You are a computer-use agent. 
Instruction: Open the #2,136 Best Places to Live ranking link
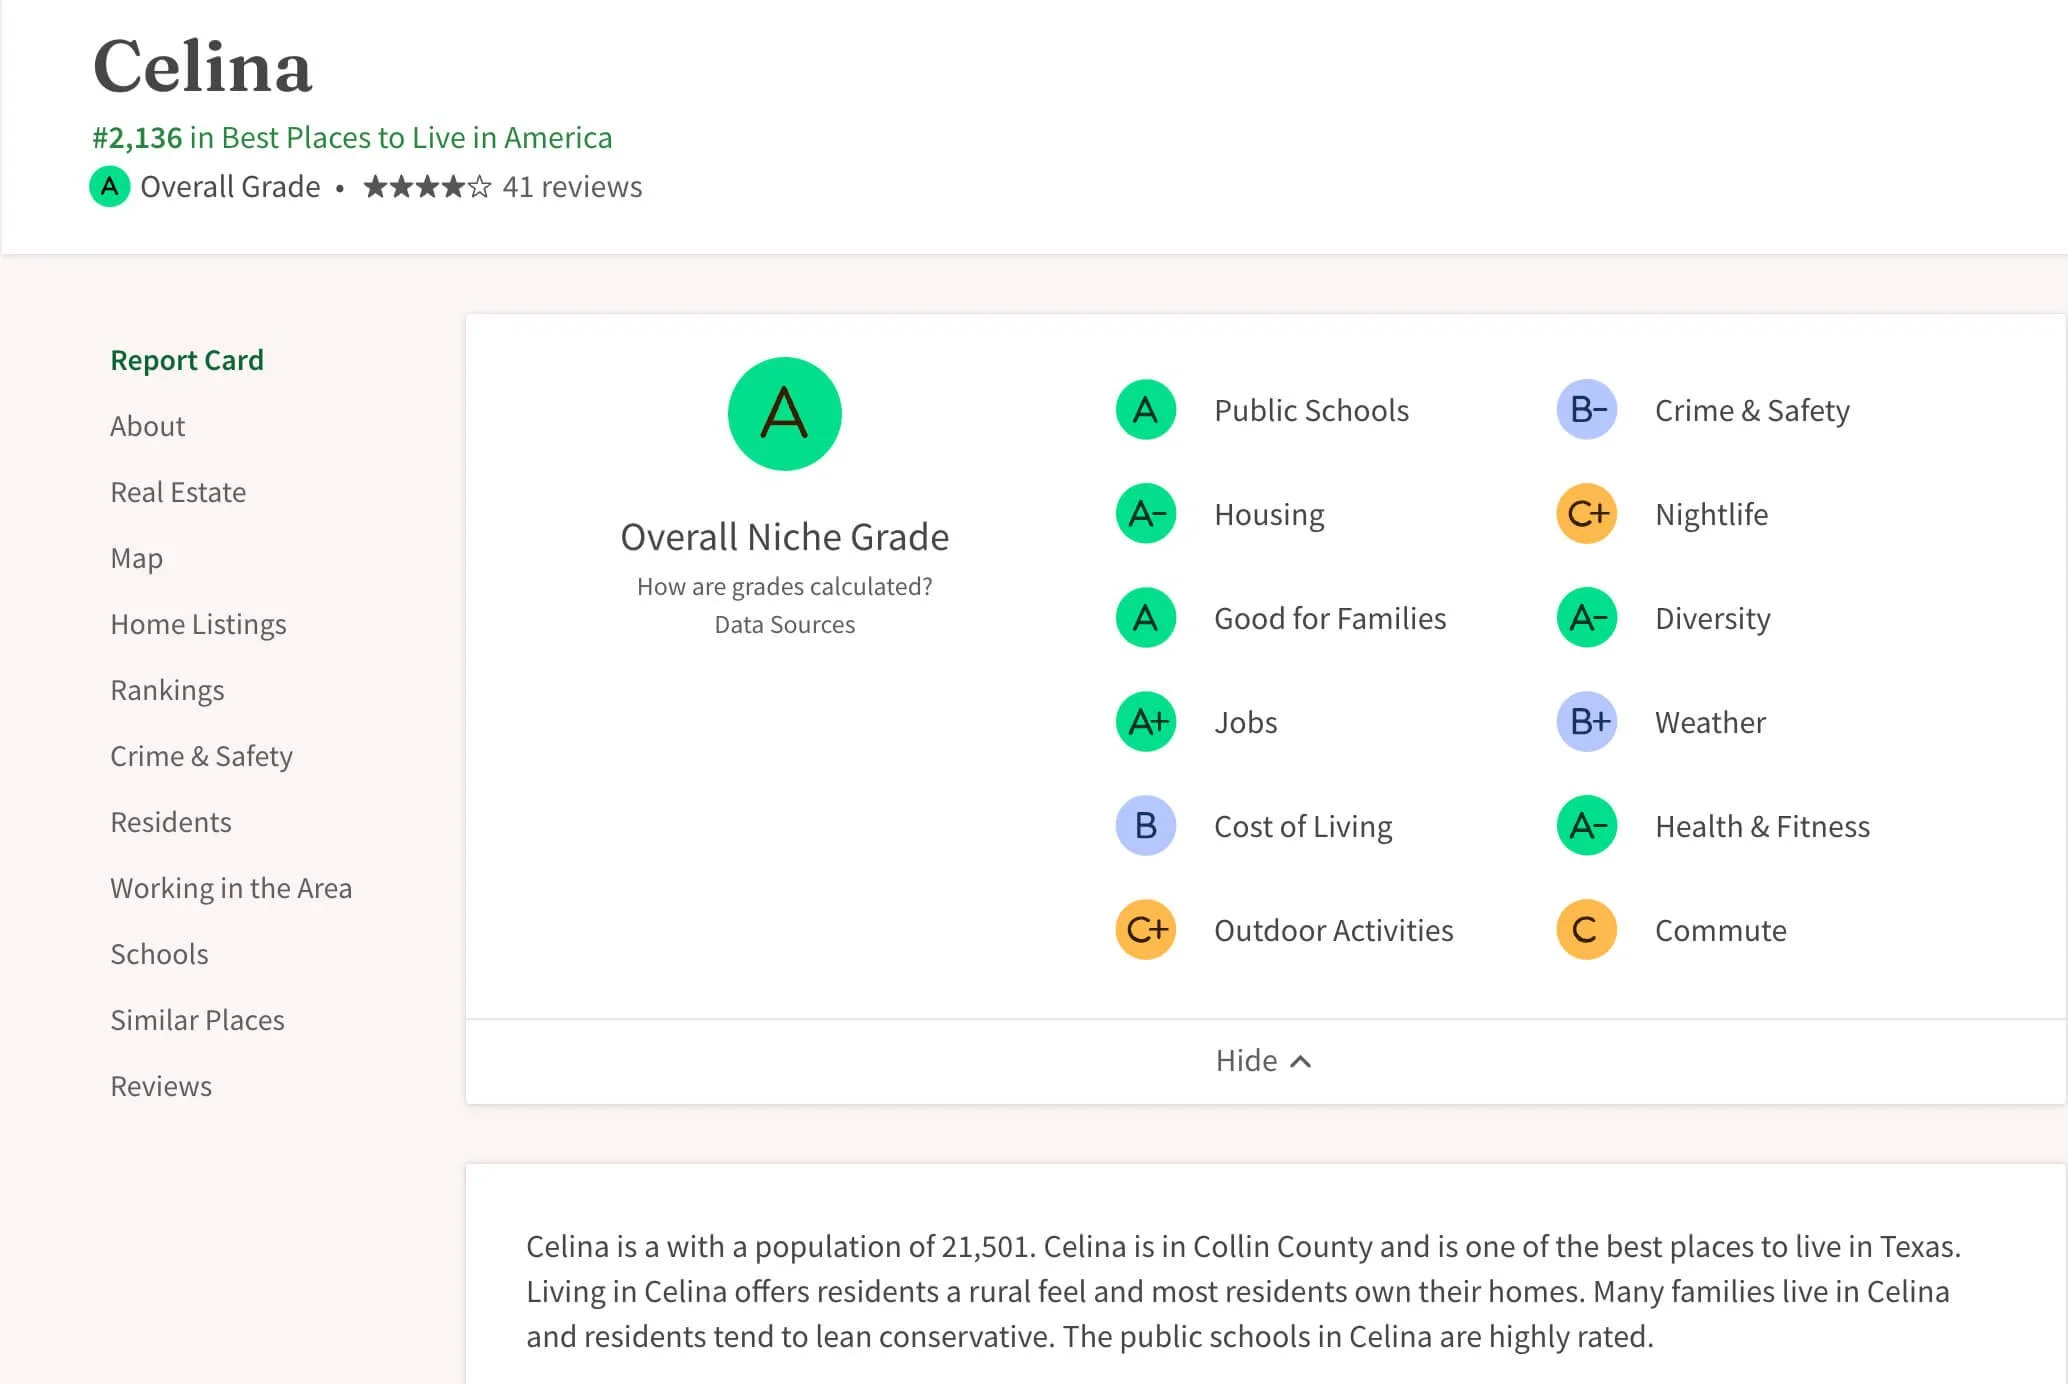point(352,137)
